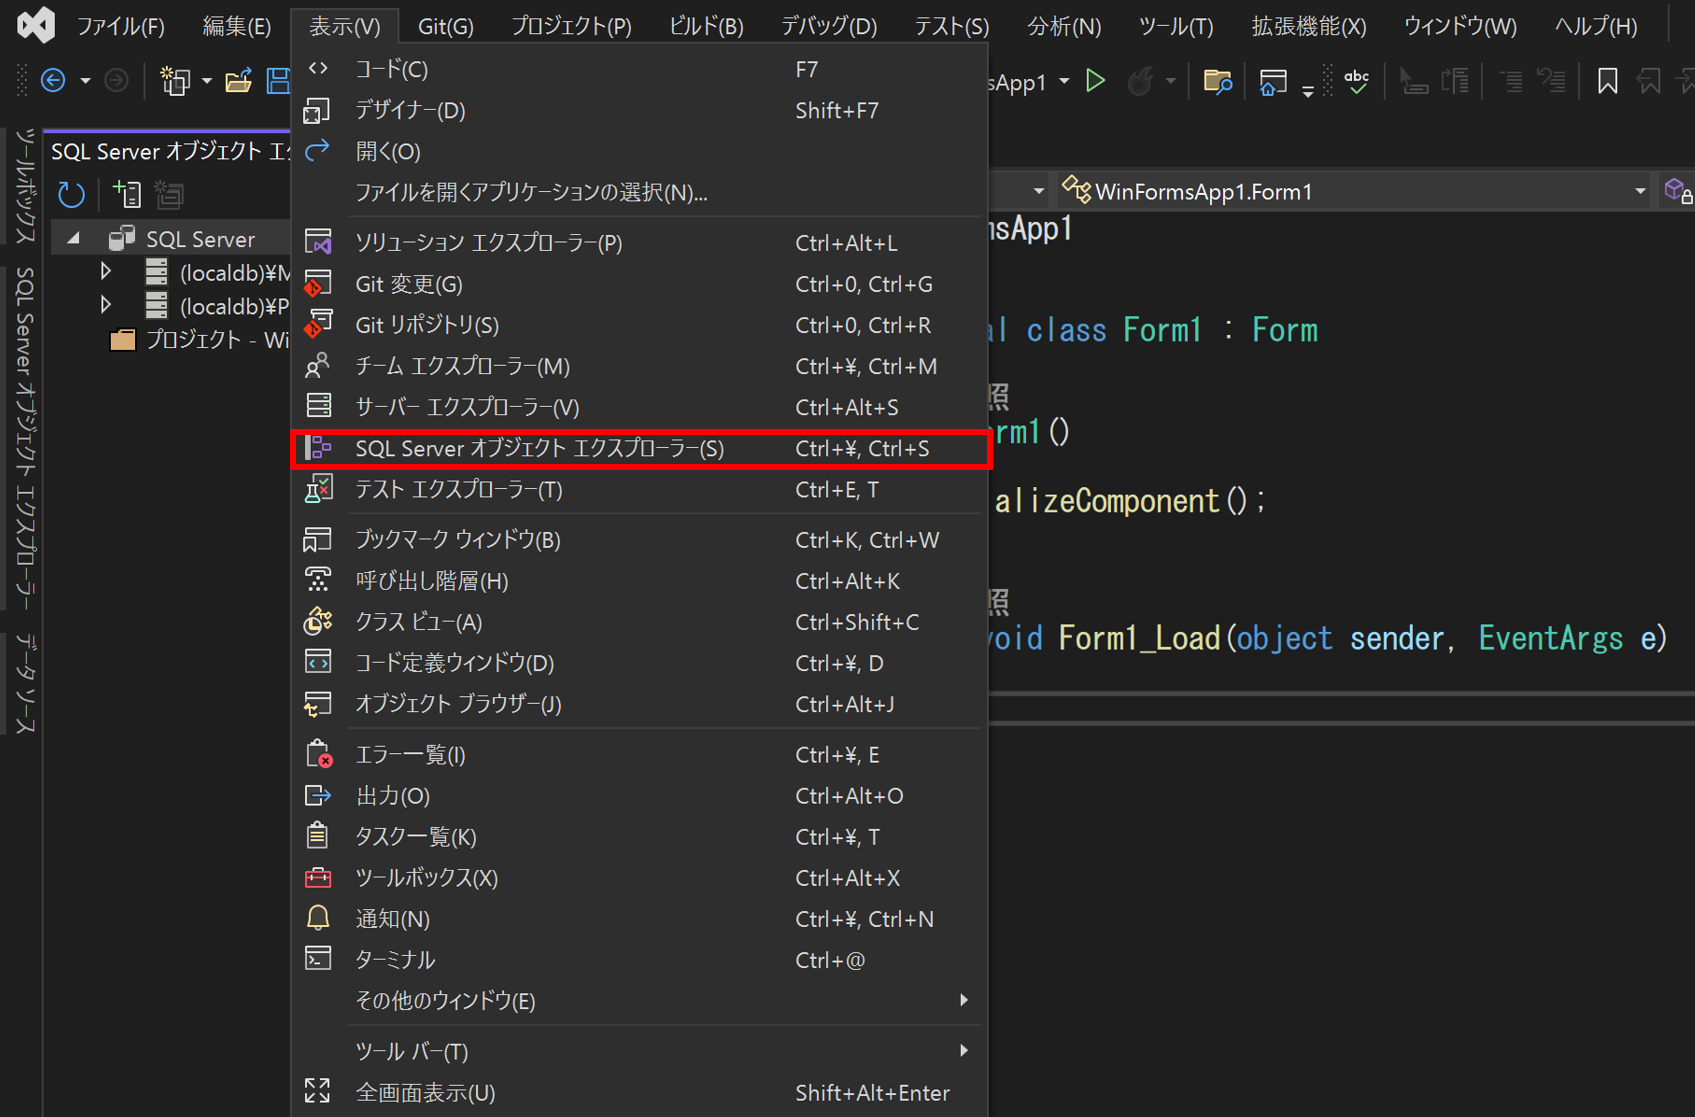Screen dimensions: 1695x1117
Task: Select ソリューション エクスプローラー(P) menu item
Action: 640,243
